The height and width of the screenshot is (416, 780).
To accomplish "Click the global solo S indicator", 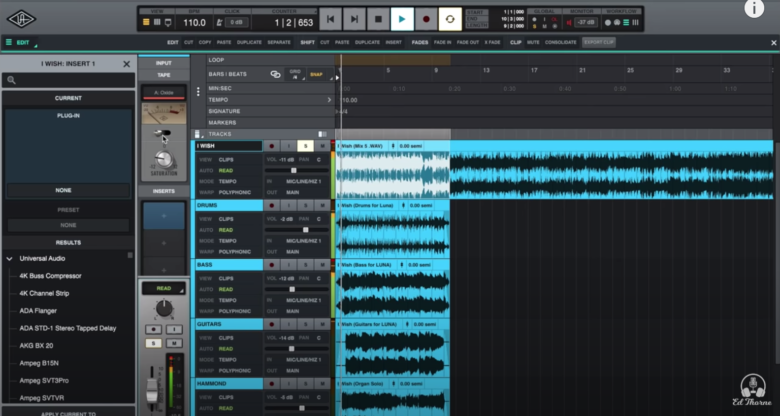I will 534,26.
